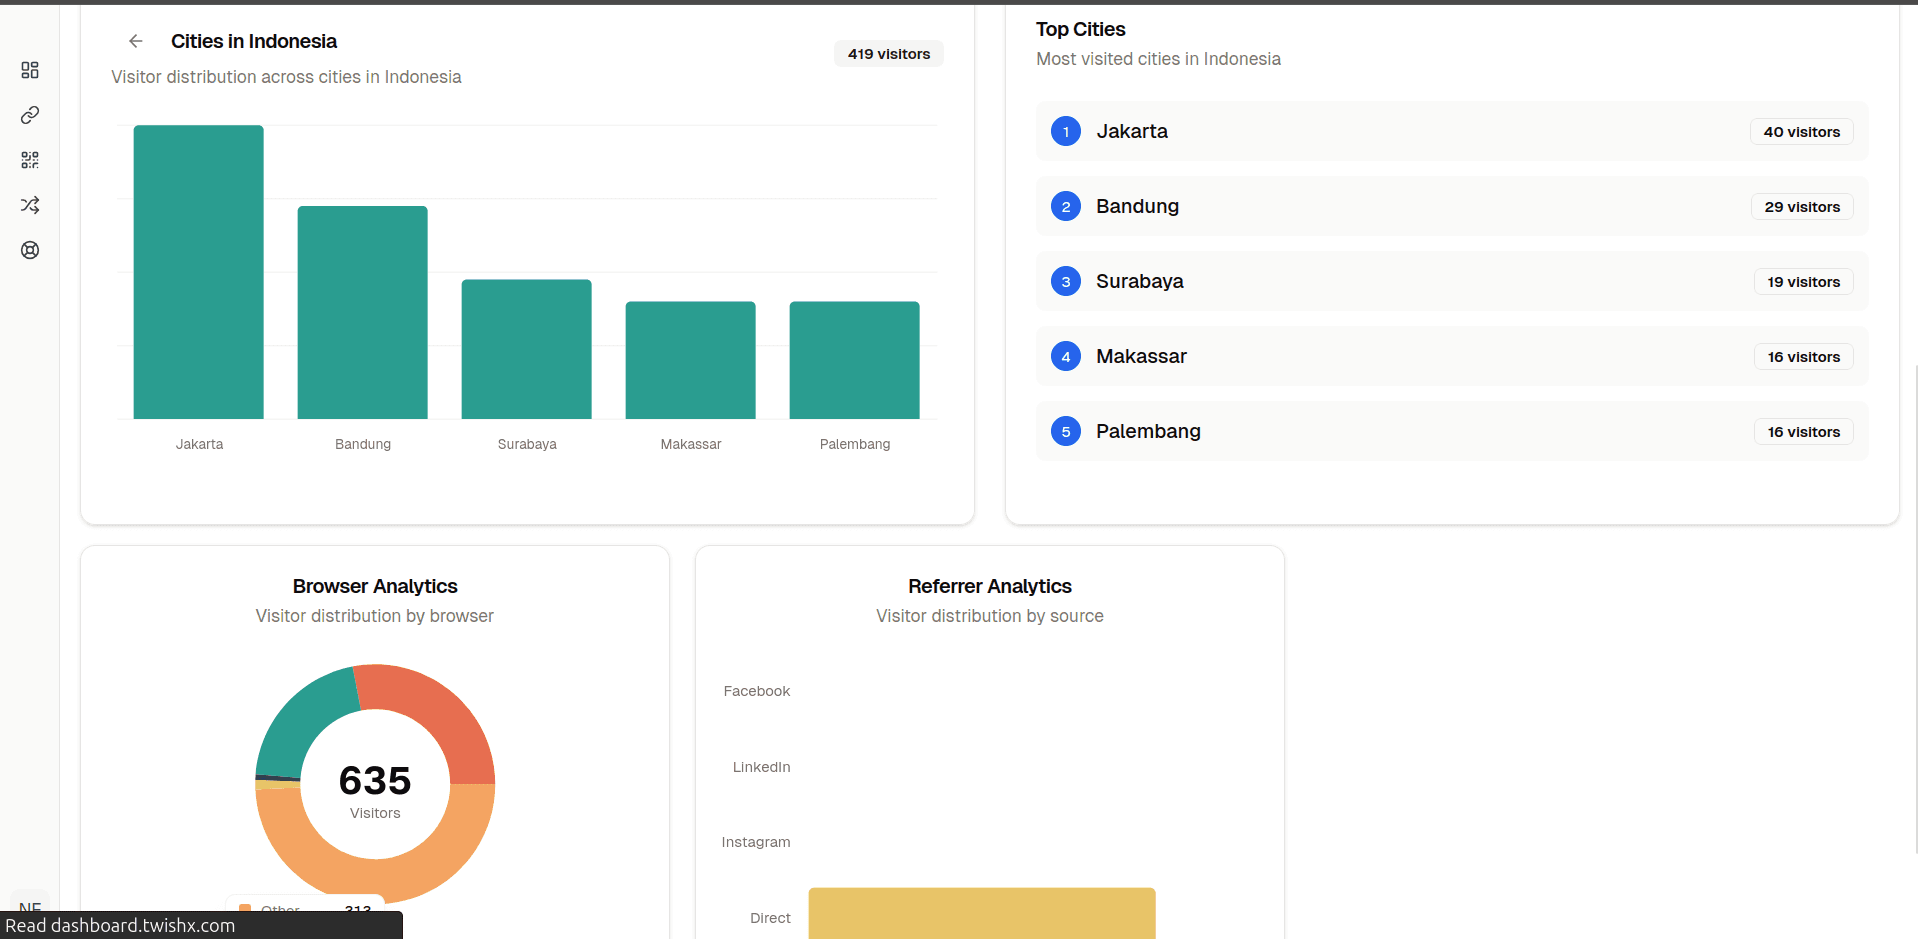Select the shuffle arrows icon in sidebar
Viewport: 1918px width, 939px height.
30,205
